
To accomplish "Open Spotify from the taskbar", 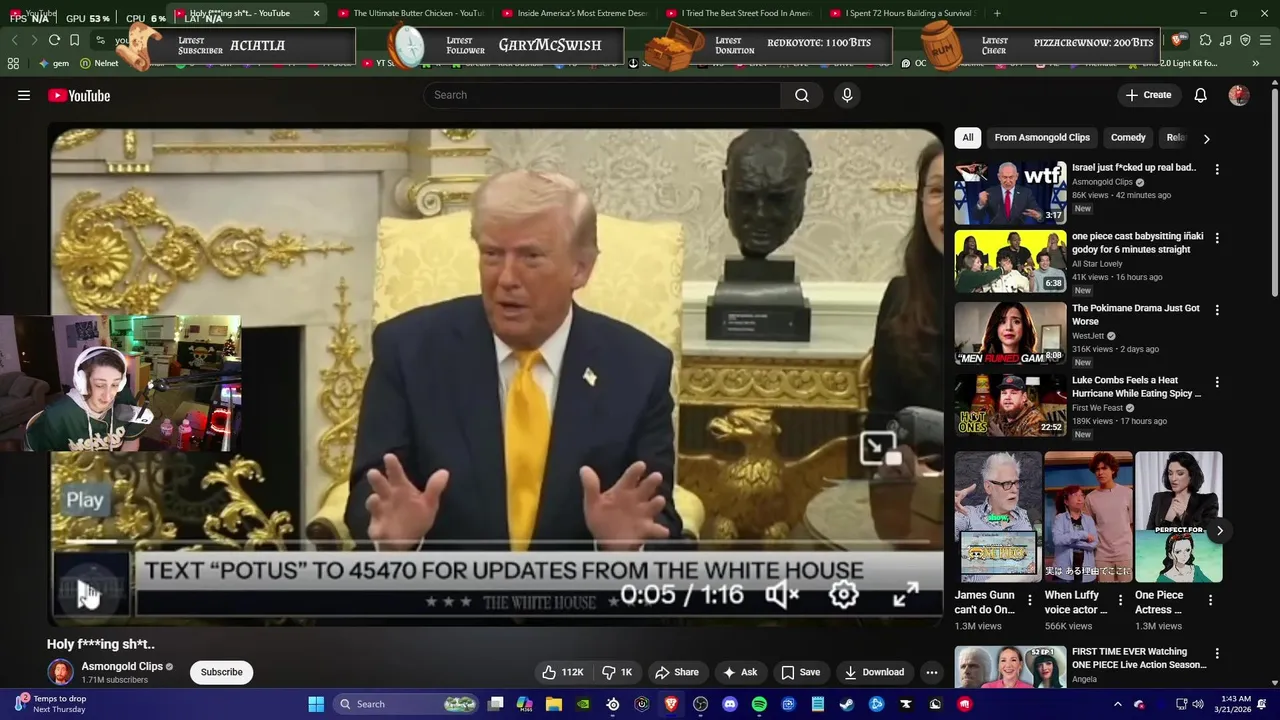I will pyautogui.click(x=759, y=704).
